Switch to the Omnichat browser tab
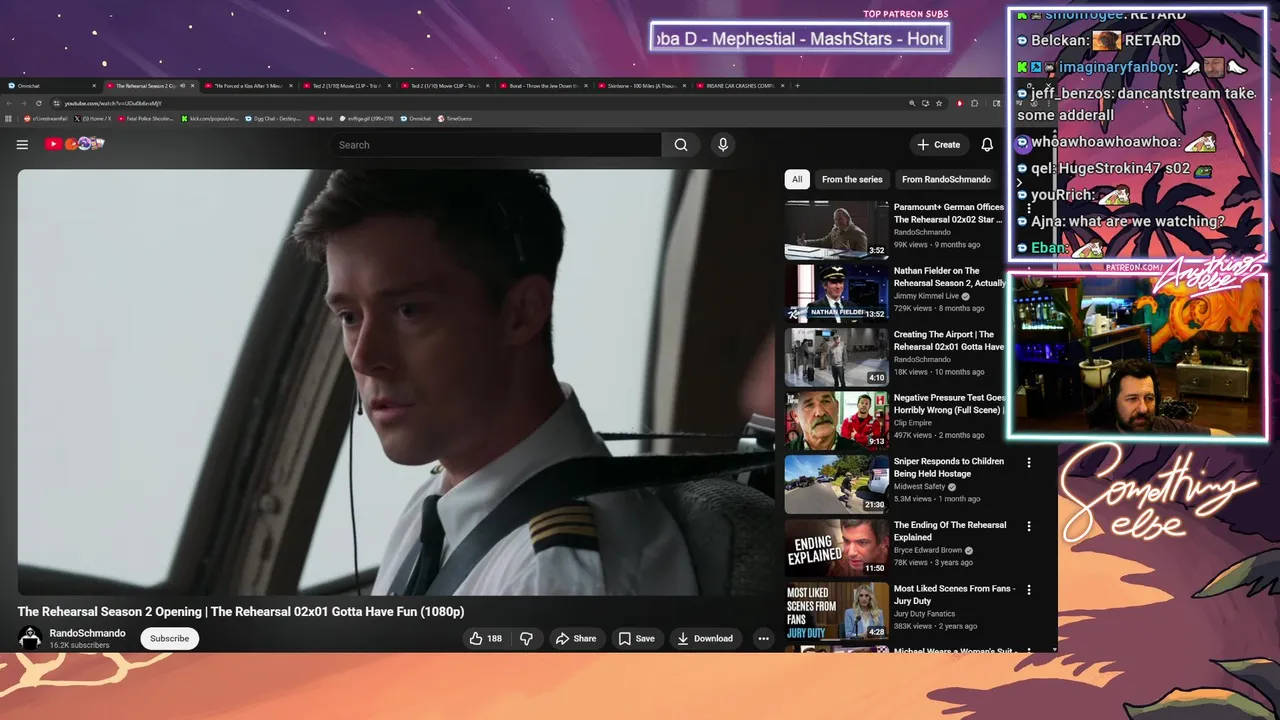Image resolution: width=1280 pixels, height=720 pixels. click(50, 86)
